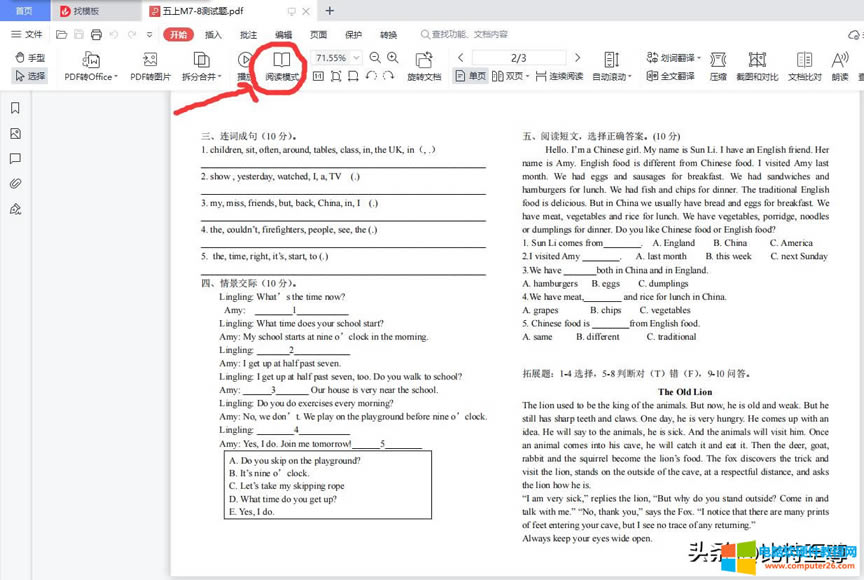Click the 压缩 compress tool

point(718,66)
